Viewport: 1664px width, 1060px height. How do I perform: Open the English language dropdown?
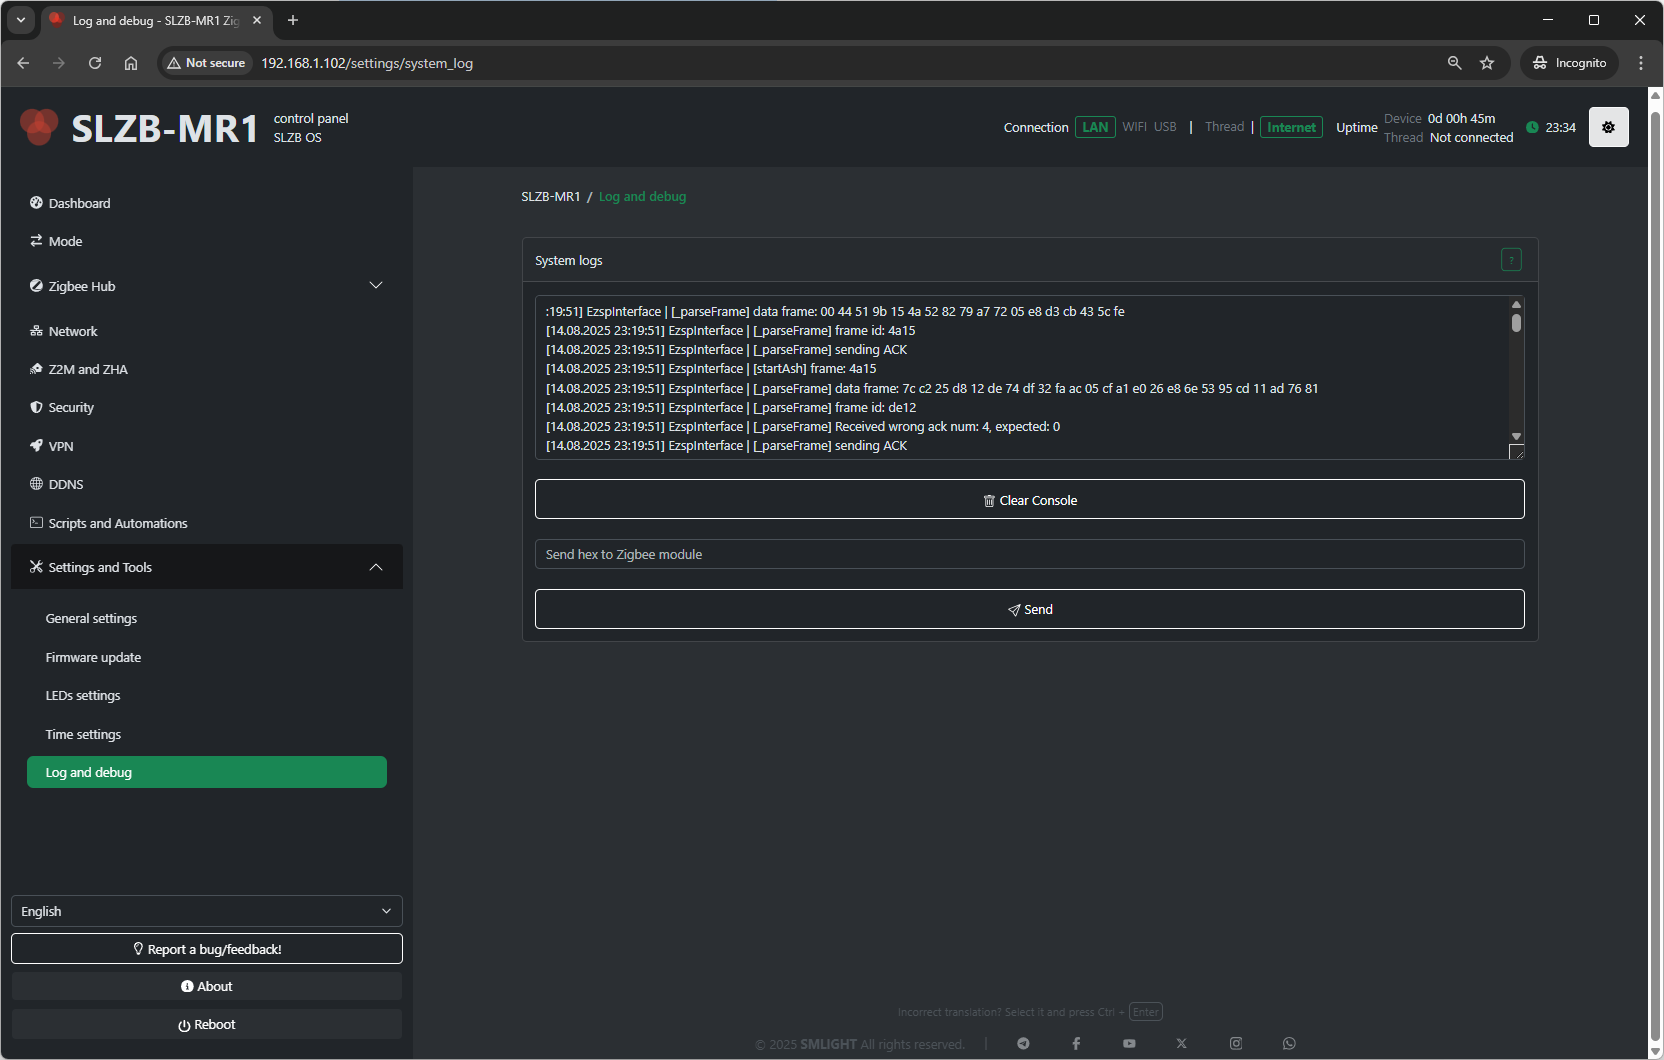tap(206, 911)
